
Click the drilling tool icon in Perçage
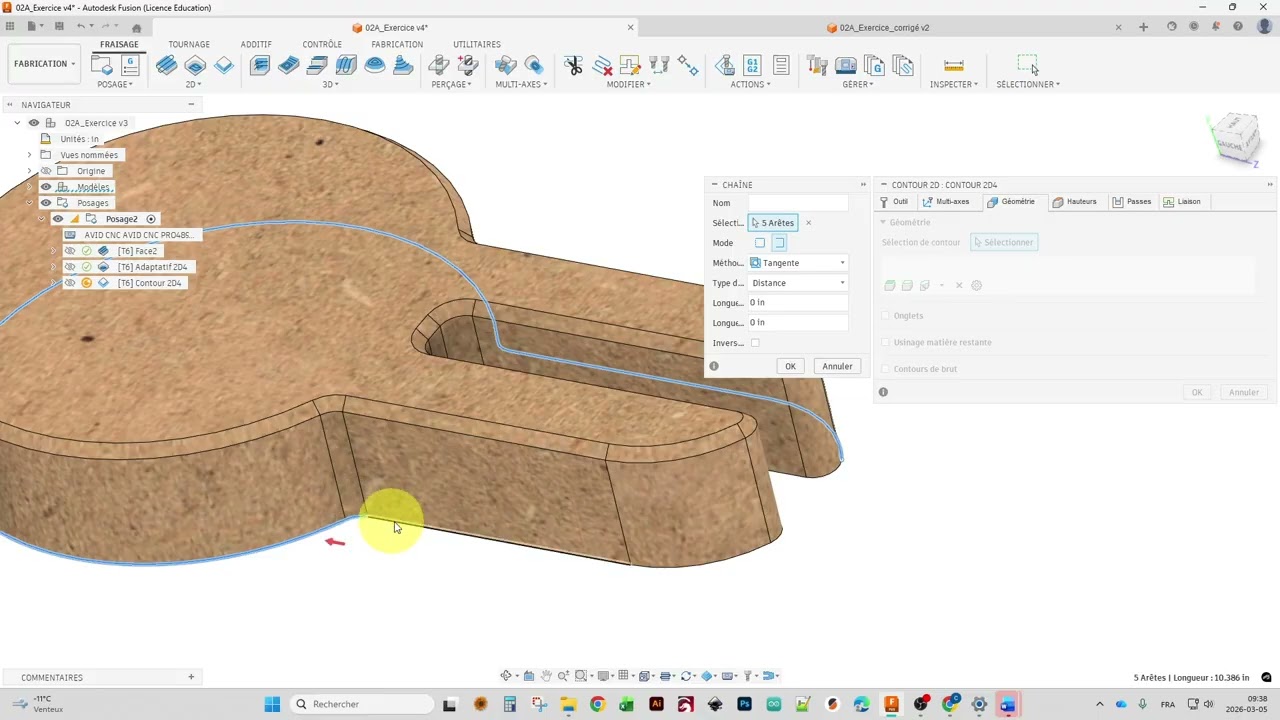click(439, 65)
